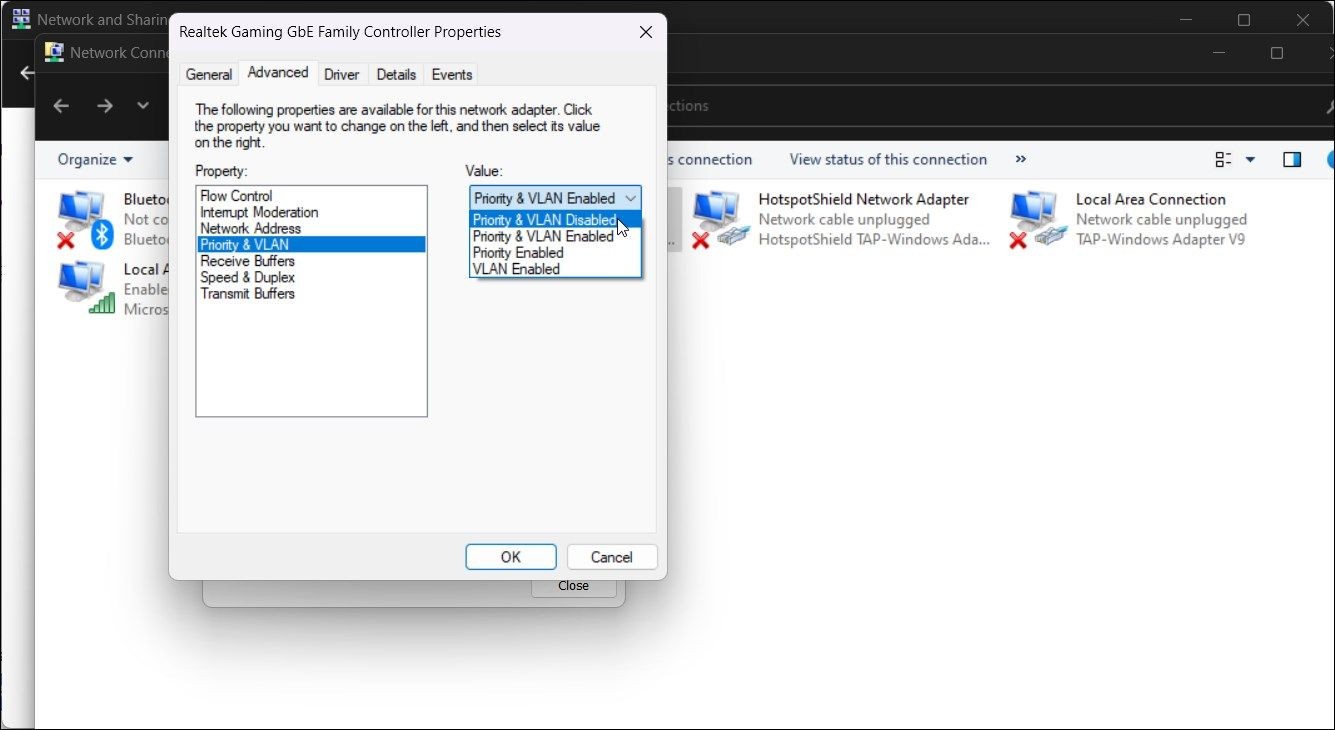Select the Wi-Fi adapter with signal bars
The image size is (1335, 730).
point(85,288)
